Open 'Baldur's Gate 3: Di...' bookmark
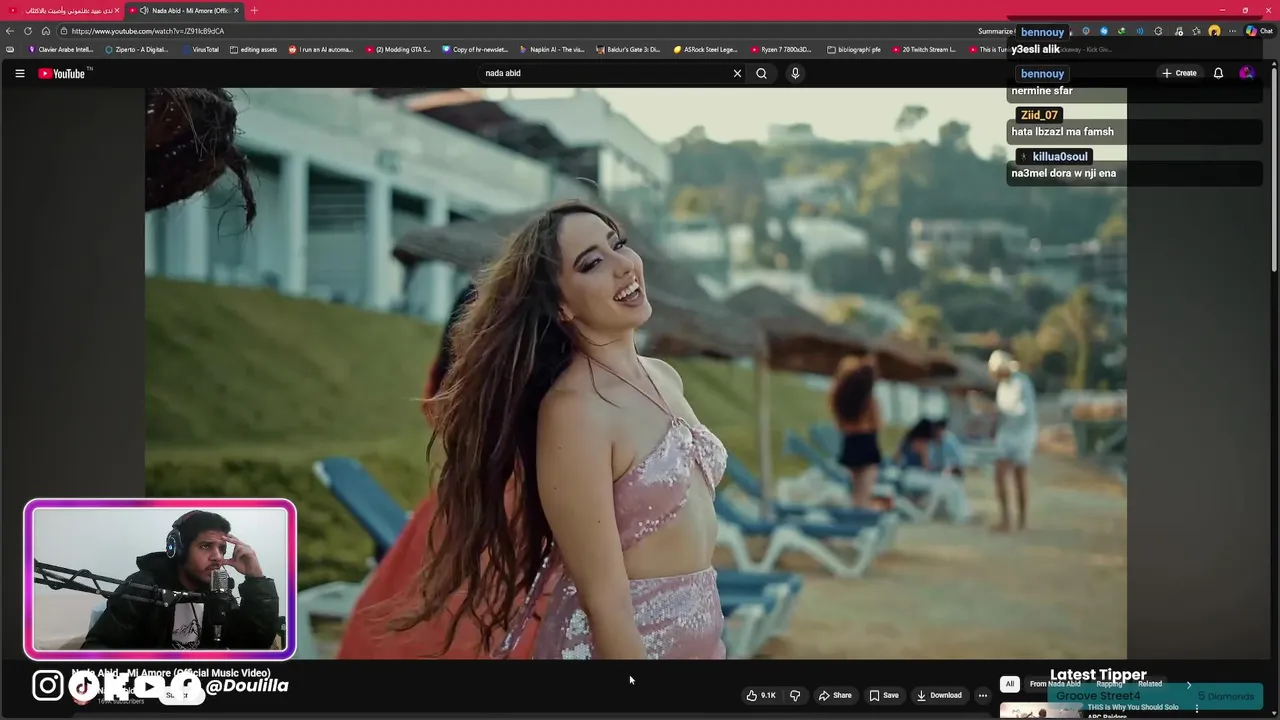This screenshot has height=720, width=1280. point(628,49)
